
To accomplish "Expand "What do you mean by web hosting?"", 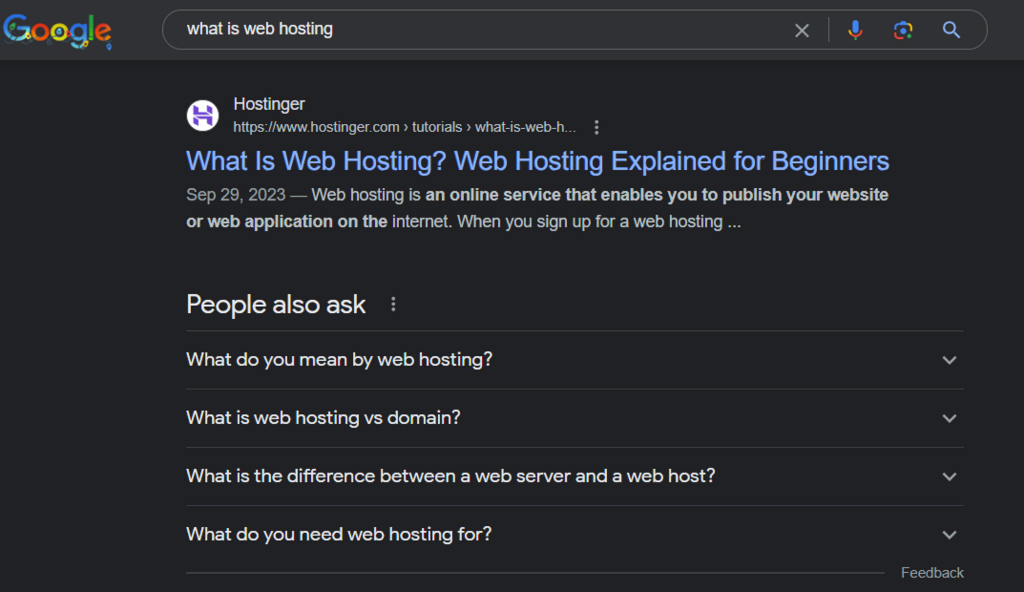I will click(575, 360).
